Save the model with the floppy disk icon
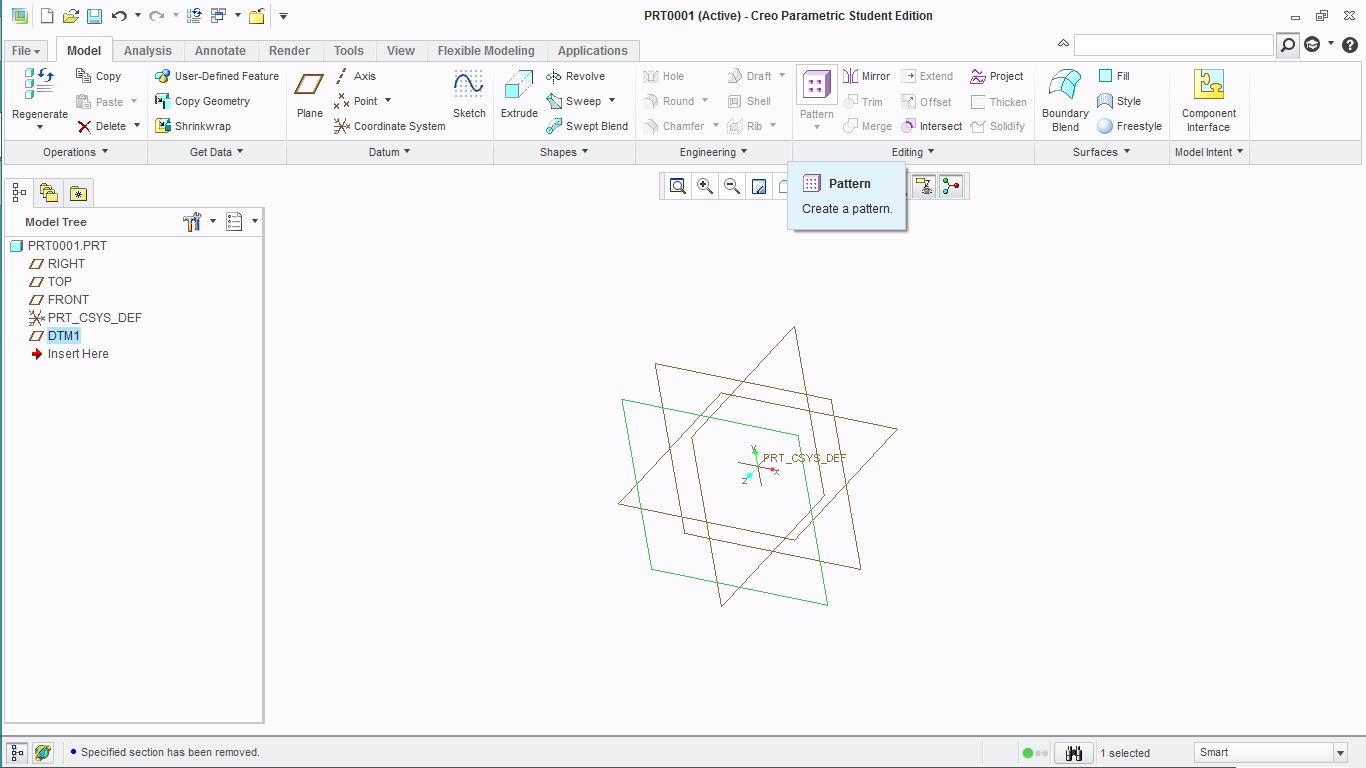 [x=94, y=16]
